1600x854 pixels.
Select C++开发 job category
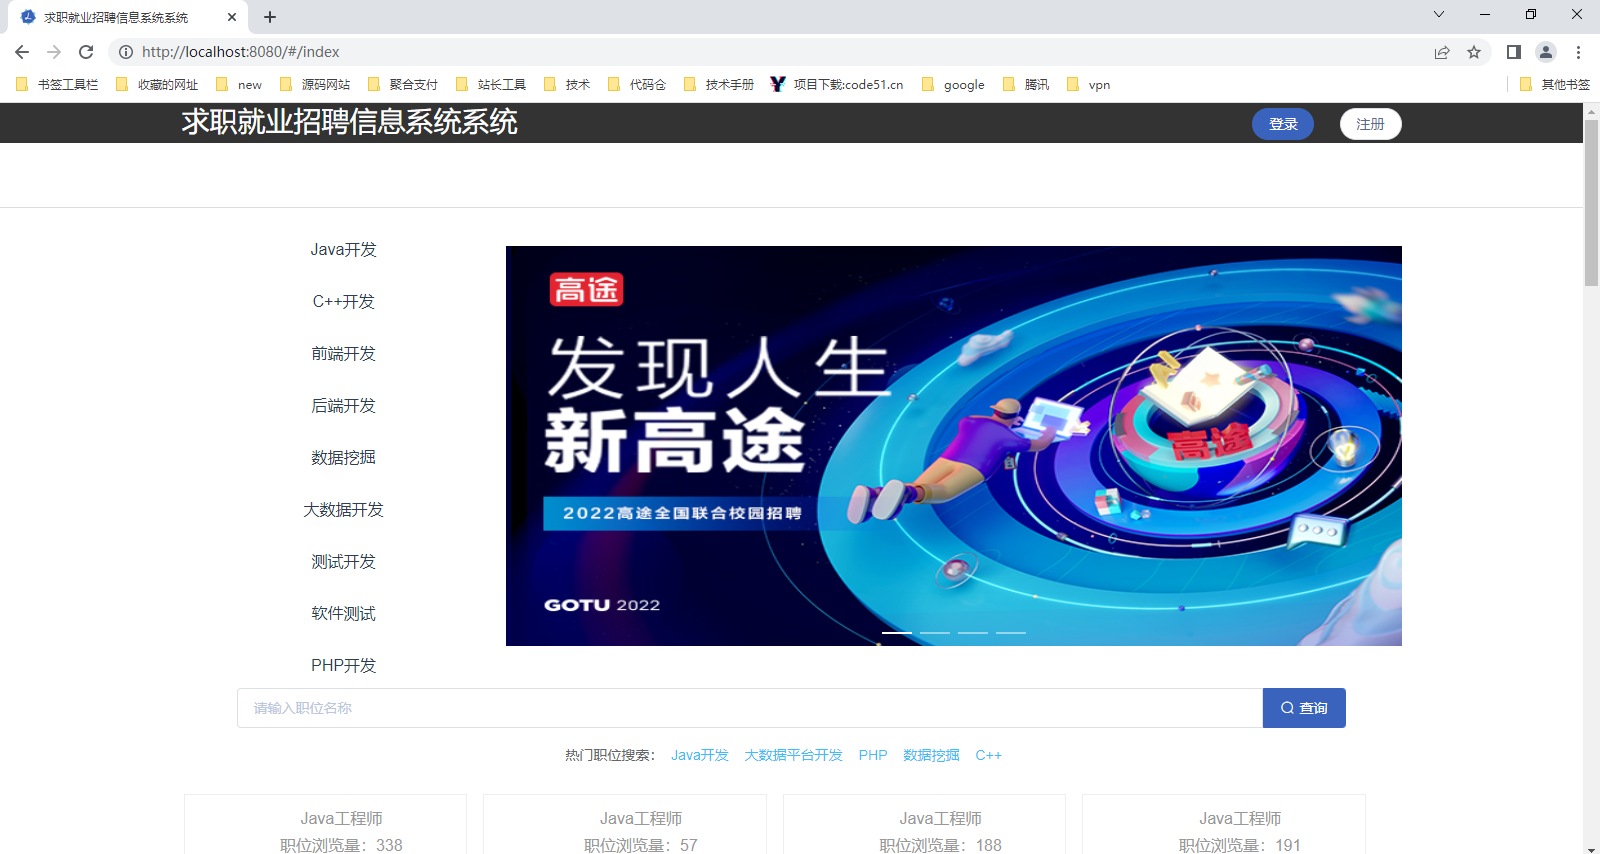coord(343,302)
